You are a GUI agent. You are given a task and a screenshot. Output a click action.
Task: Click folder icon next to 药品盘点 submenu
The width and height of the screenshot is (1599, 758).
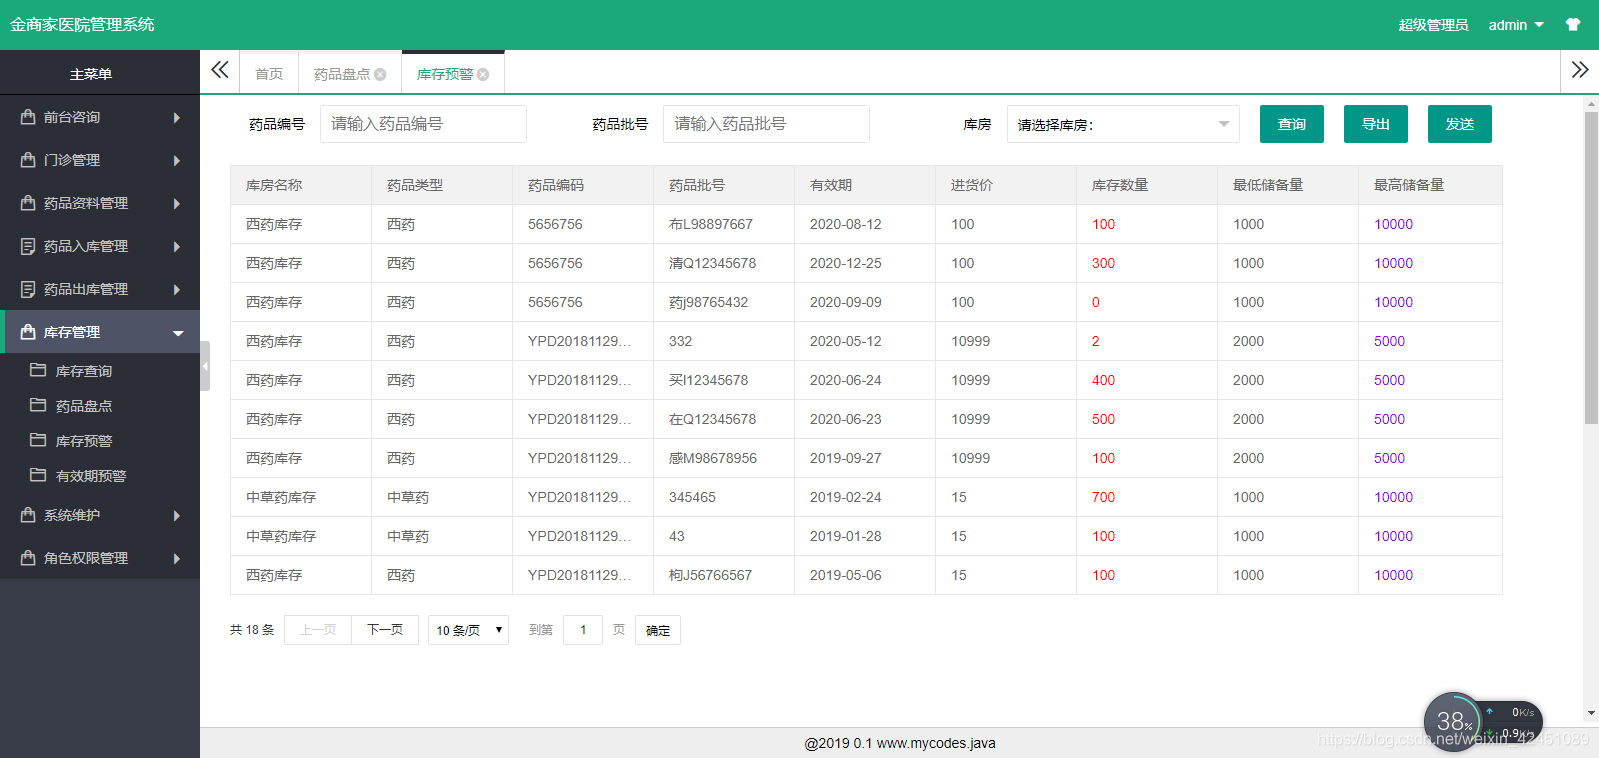tap(38, 405)
